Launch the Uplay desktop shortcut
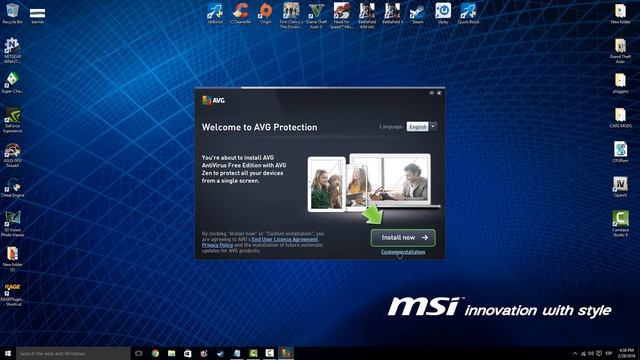 pyautogui.click(x=443, y=13)
